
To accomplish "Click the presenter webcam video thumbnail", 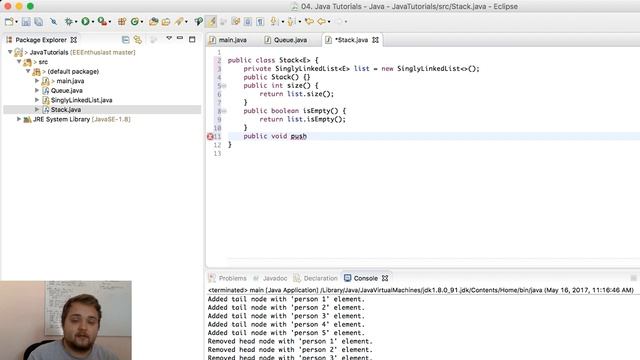I will point(66,320).
